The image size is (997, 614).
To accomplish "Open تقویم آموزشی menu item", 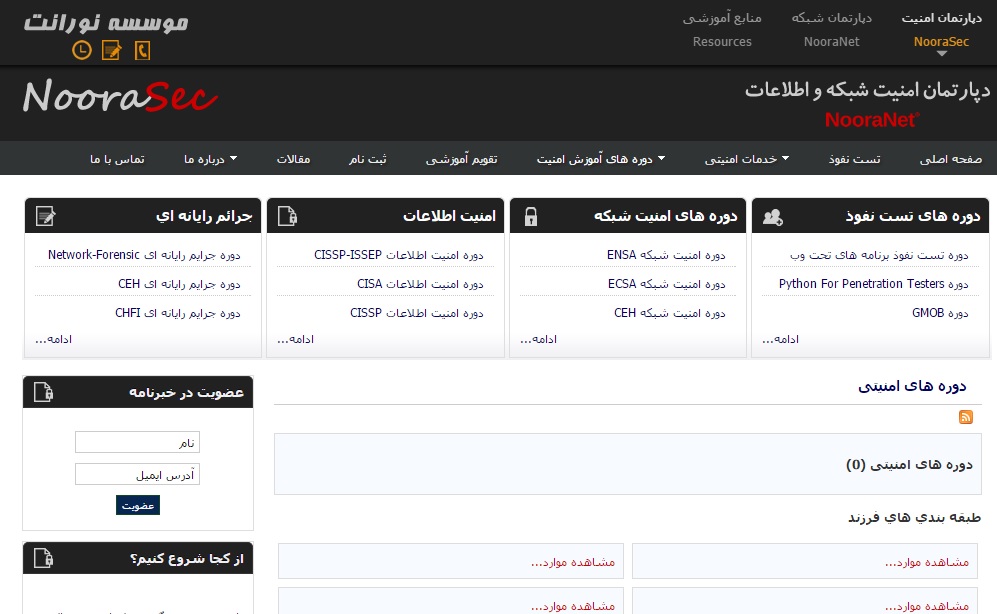I will pos(462,159).
